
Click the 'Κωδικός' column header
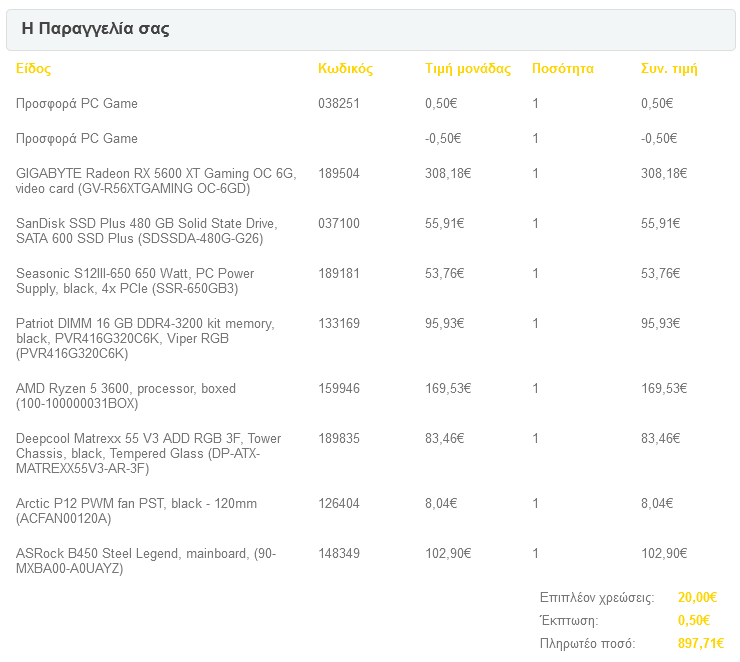pyautogui.click(x=345, y=69)
